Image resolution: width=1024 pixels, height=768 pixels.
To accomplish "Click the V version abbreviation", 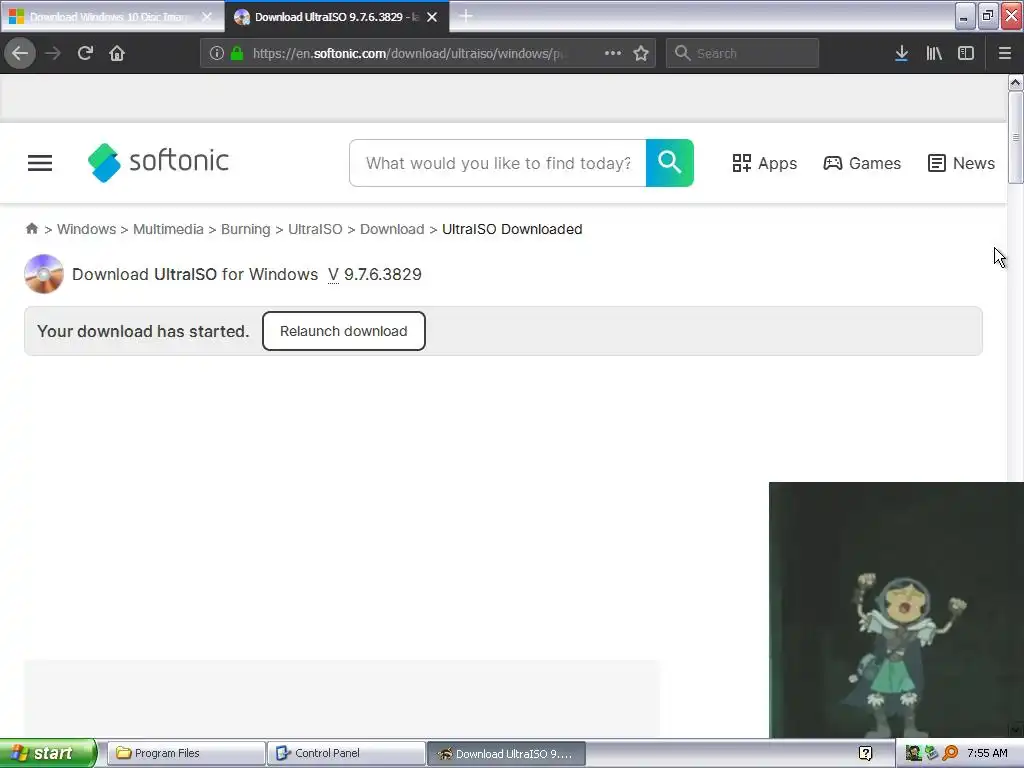I will pyautogui.click(x=333, y=274).
